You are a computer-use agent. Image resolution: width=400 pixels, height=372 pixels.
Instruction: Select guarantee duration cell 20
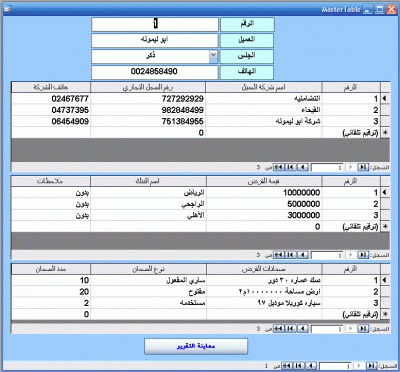[x=51, y=291]
